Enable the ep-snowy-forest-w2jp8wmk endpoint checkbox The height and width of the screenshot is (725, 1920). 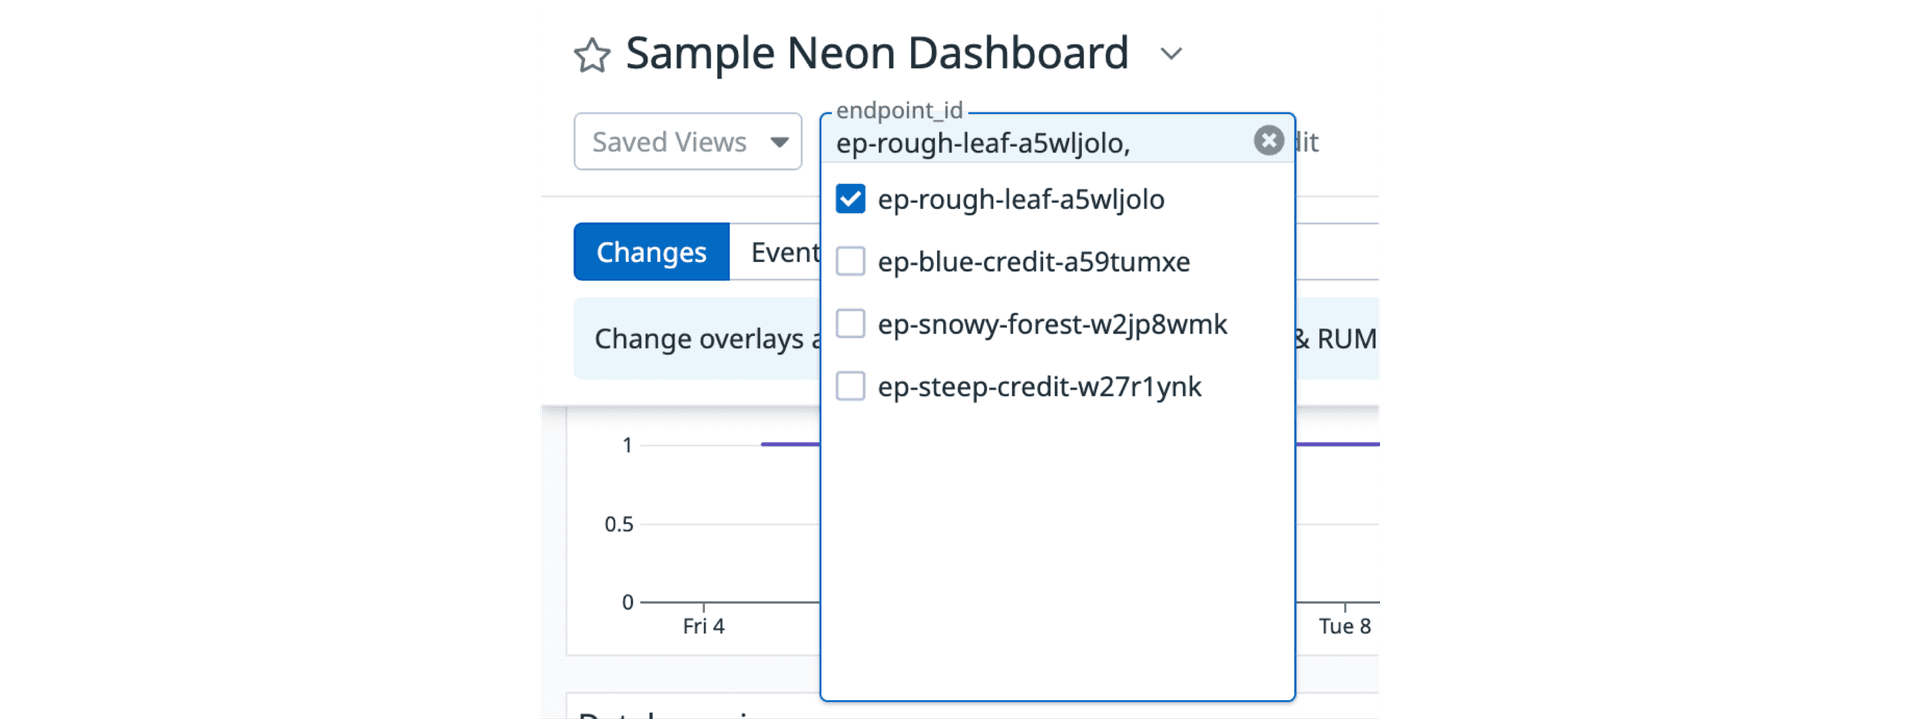click(x=850, y=323)
